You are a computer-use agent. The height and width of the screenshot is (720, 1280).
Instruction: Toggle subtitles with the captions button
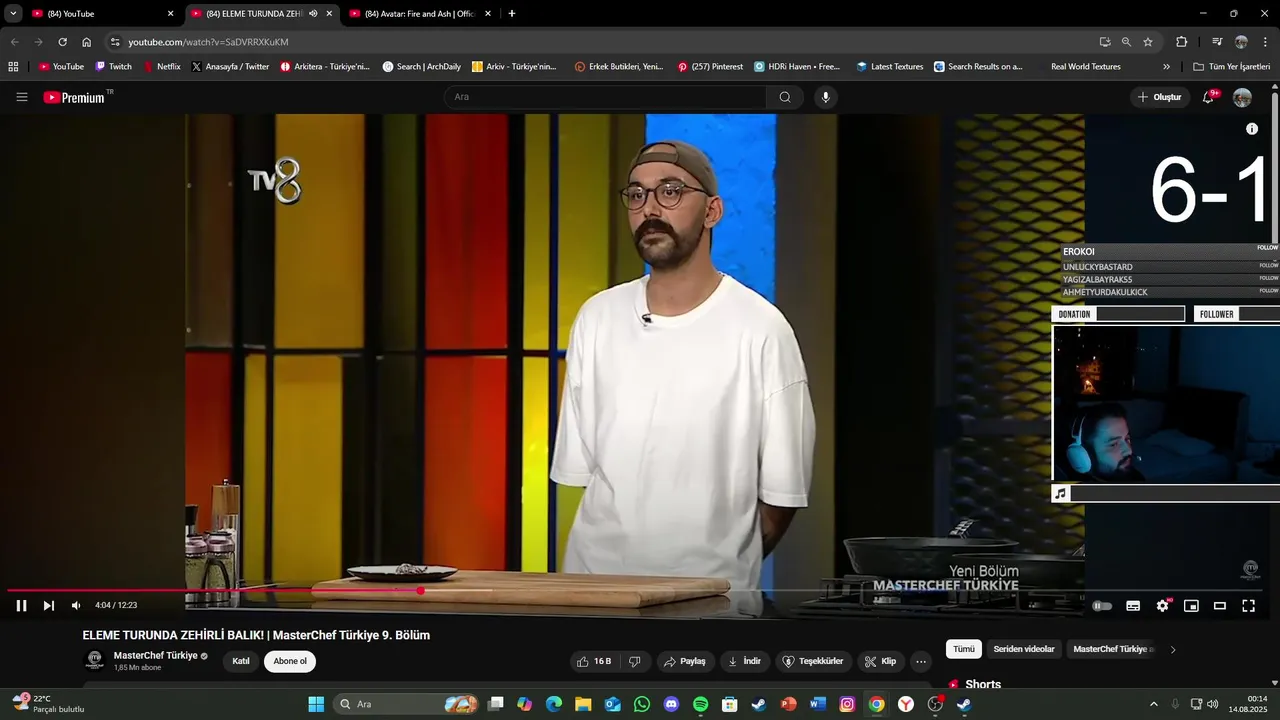(1133, 605)
